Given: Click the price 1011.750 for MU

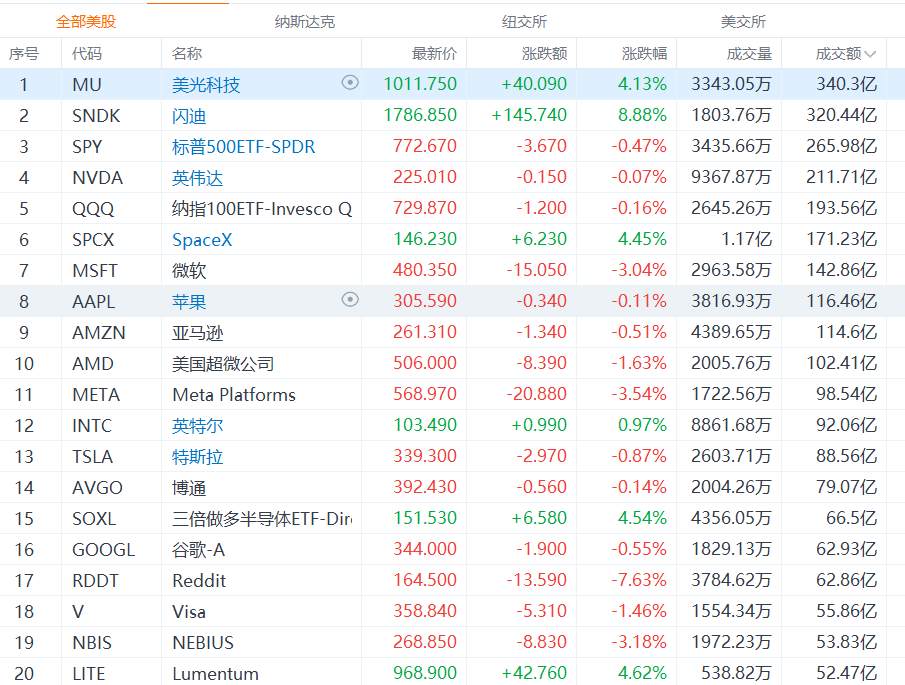Looking at the screenshot, I should coord(420,84).
